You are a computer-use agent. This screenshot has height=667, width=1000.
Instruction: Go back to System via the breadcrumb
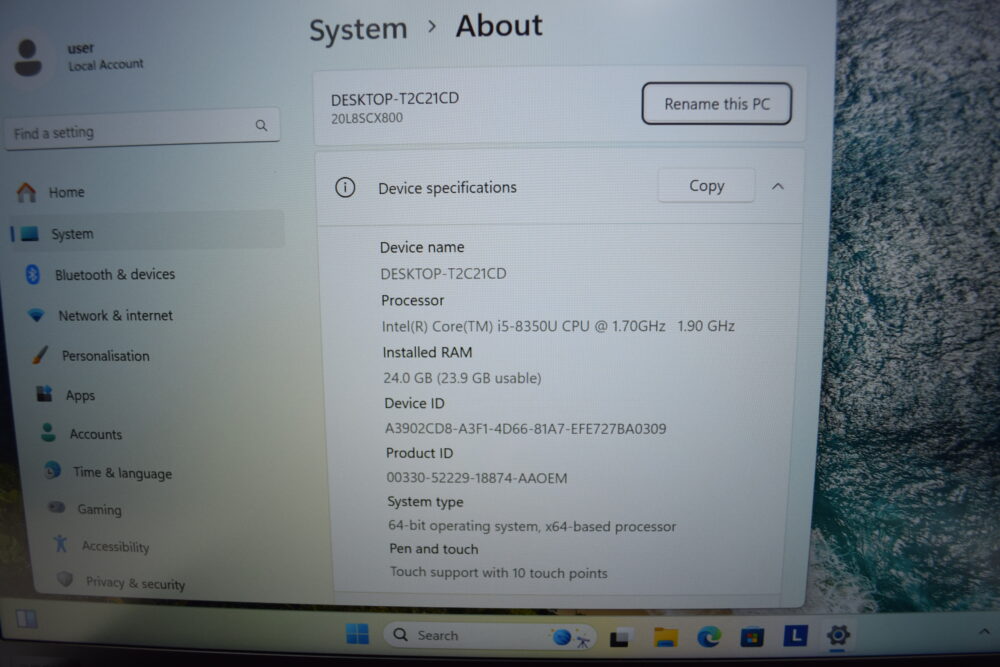pos(358,29)
